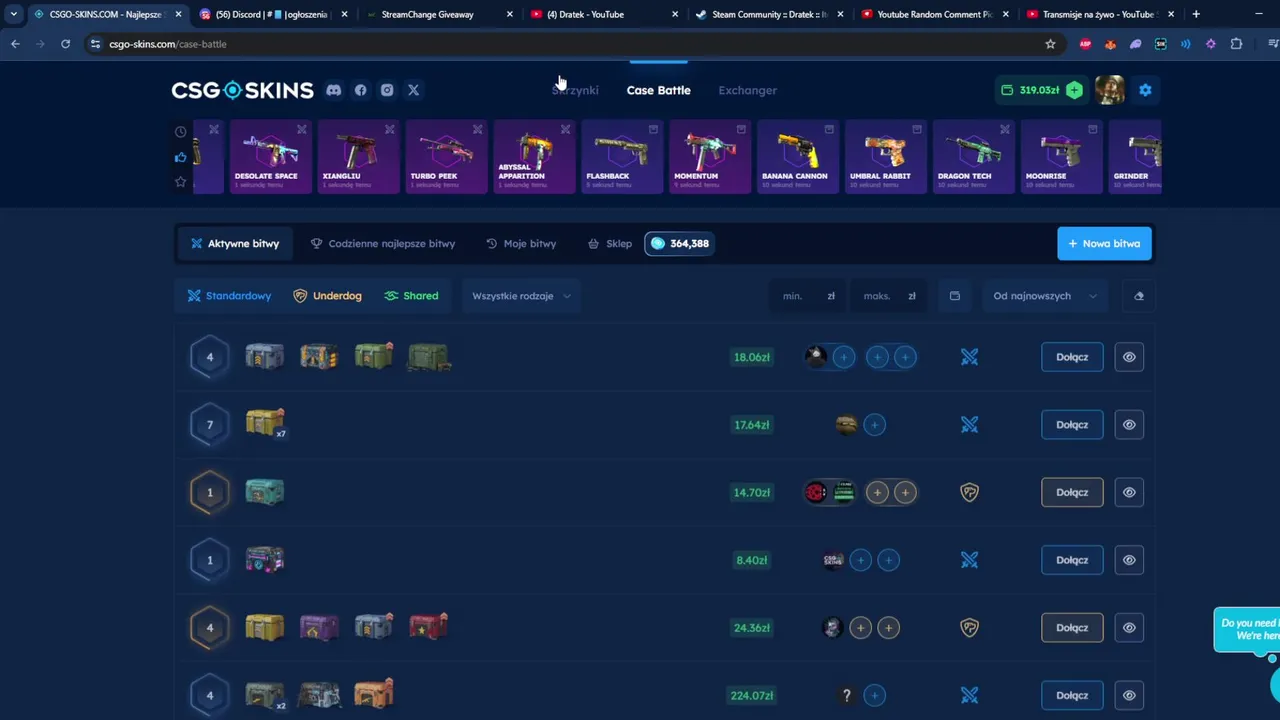
Task: Open the user profile avatar
Action: [x=1109, y=90]
